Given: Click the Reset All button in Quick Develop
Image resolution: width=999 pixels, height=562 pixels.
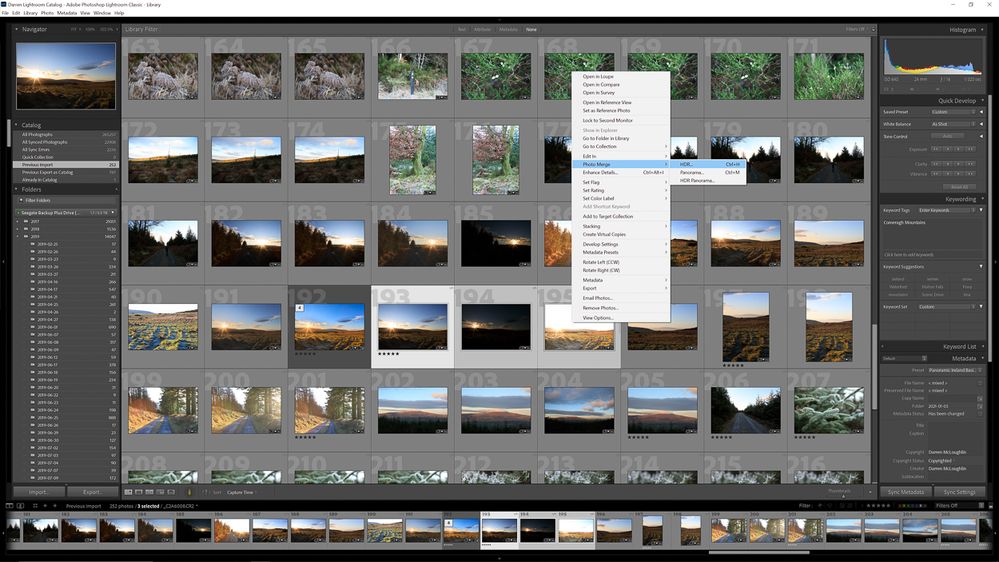Looking at the screenshot, I should pos(960,187).
